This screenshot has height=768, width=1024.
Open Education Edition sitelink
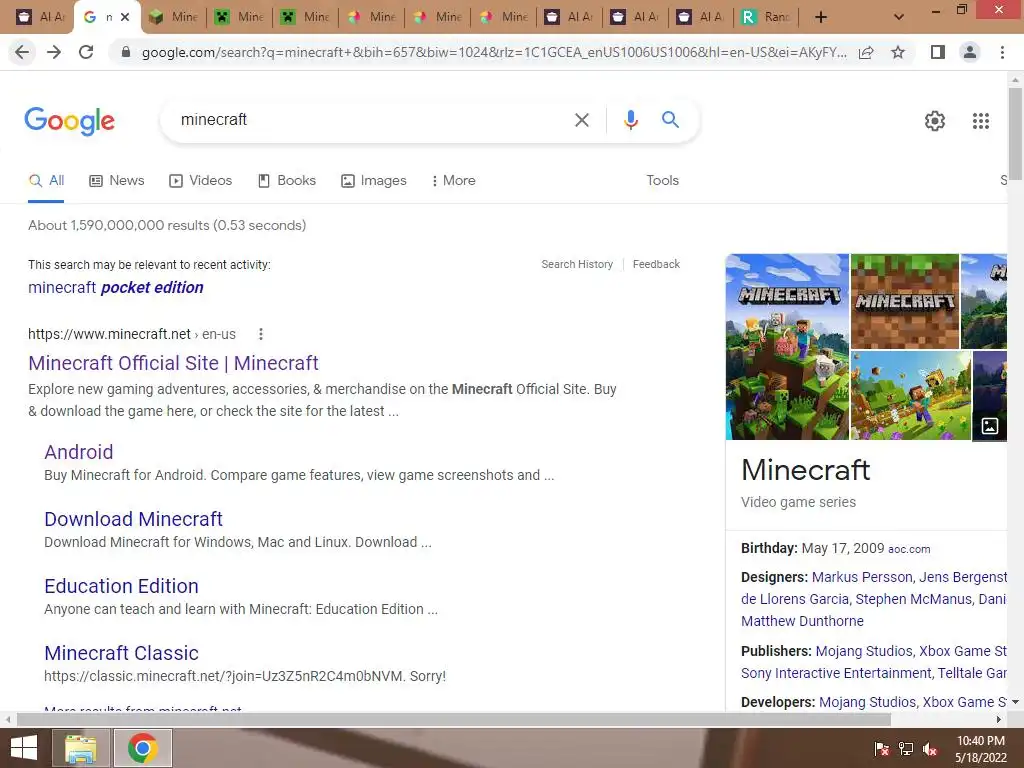(121, 586)
